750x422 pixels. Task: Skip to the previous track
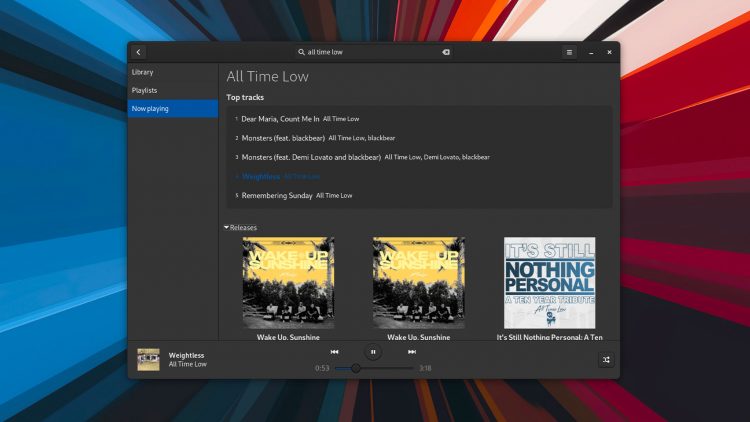tap(334, 352)
